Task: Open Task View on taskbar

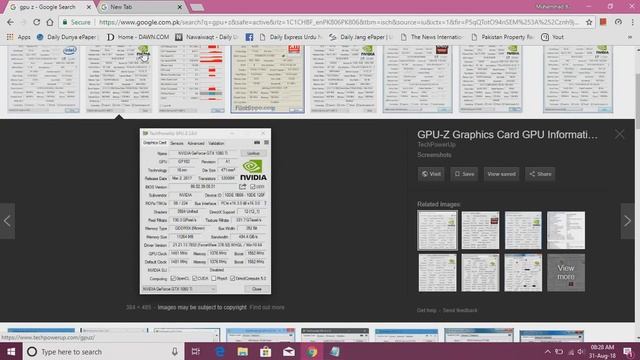Action: click(x=196, y=351)
